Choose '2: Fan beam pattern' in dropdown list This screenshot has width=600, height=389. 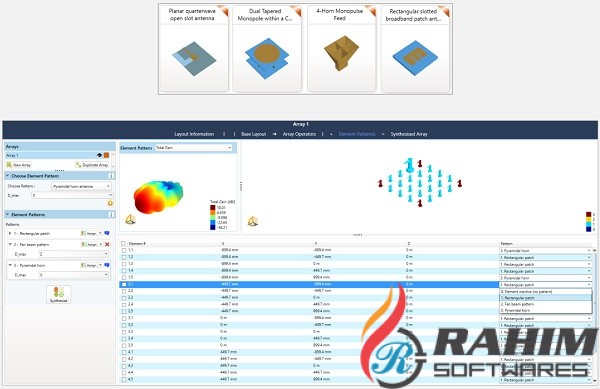point(546,304)
